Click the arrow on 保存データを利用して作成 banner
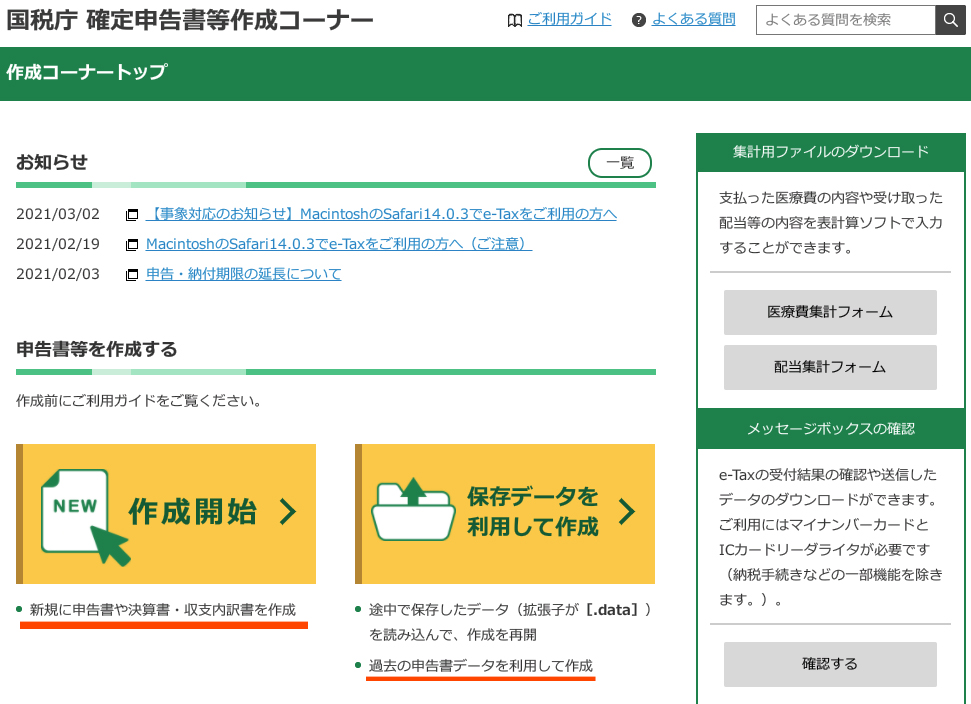 pos(627,512)
